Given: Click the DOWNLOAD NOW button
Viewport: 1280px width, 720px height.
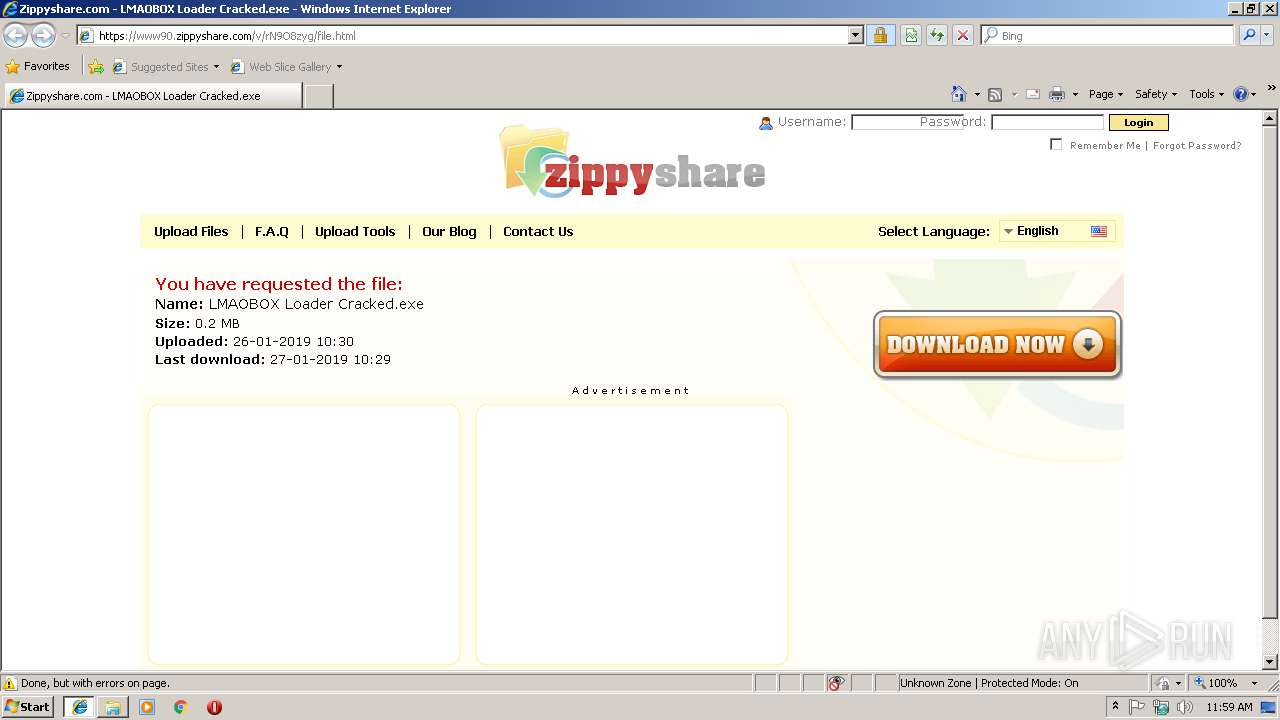Looking at the screenshot, I should click(x=997, y=345).
